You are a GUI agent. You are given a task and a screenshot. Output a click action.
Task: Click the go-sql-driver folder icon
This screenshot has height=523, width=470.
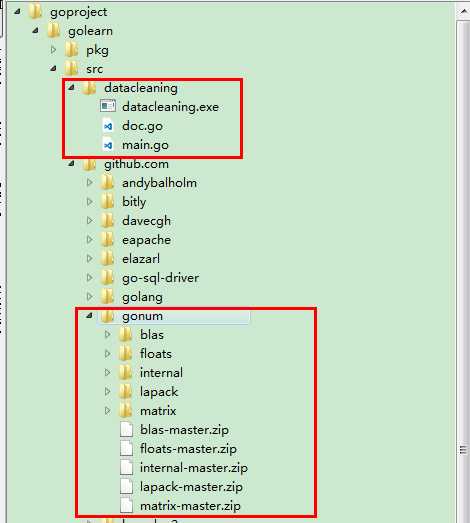107,278
